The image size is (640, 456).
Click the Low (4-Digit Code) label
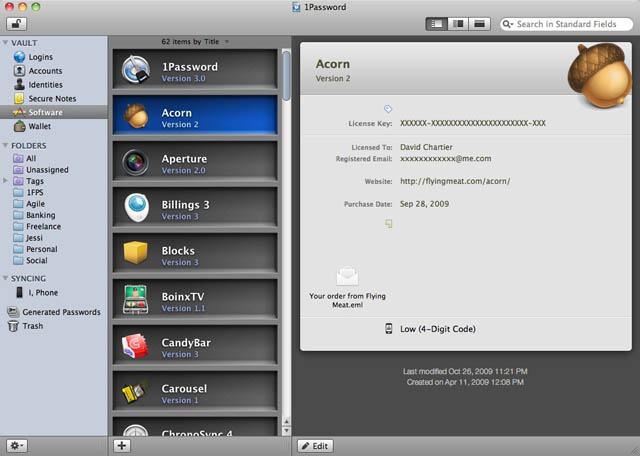coord(438,329)
